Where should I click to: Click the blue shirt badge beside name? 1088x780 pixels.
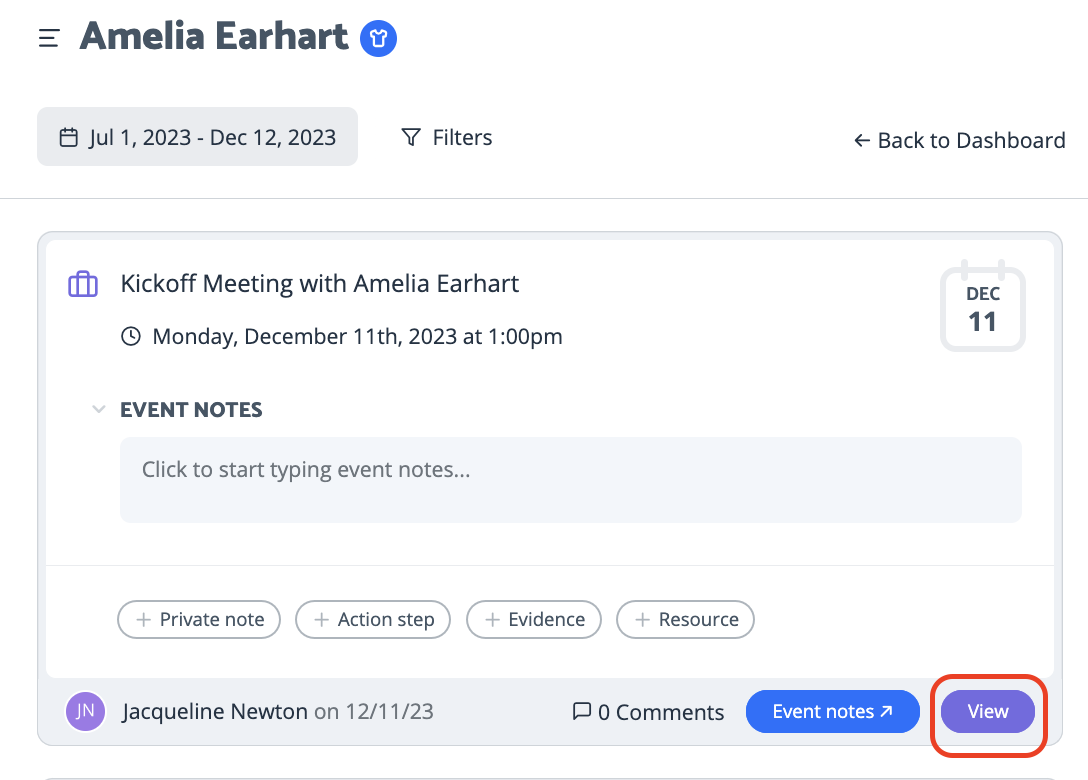[378, 38]
